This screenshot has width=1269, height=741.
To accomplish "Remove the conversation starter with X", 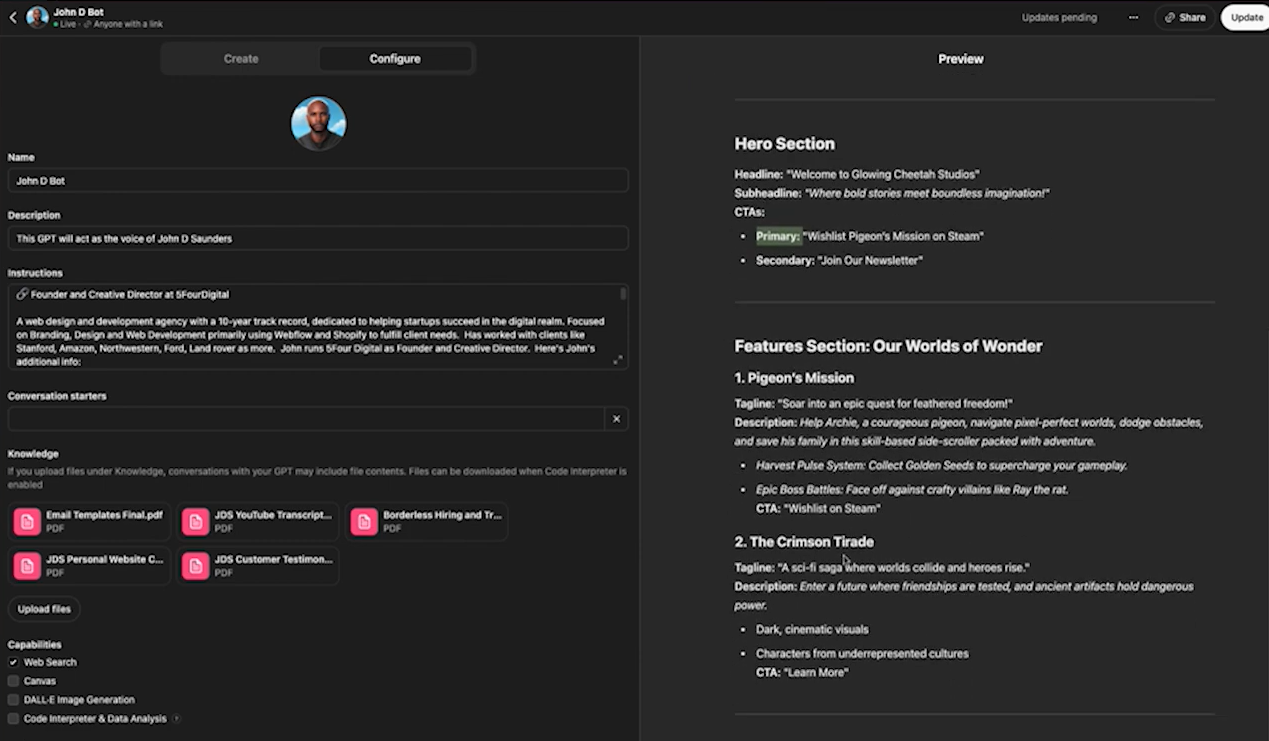I will [x=616, y=419].
